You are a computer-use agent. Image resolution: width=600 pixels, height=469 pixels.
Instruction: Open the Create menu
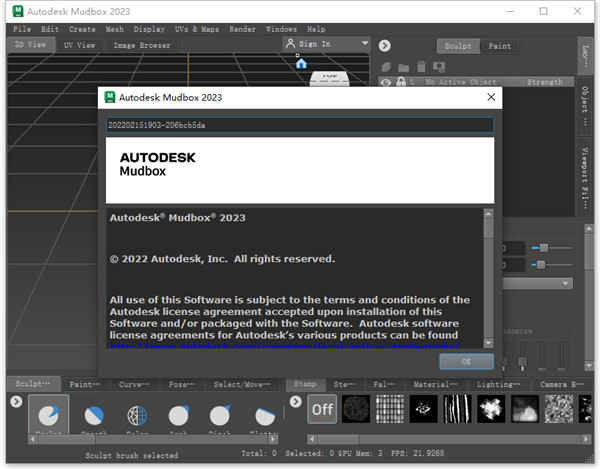[x=82, y=29]
